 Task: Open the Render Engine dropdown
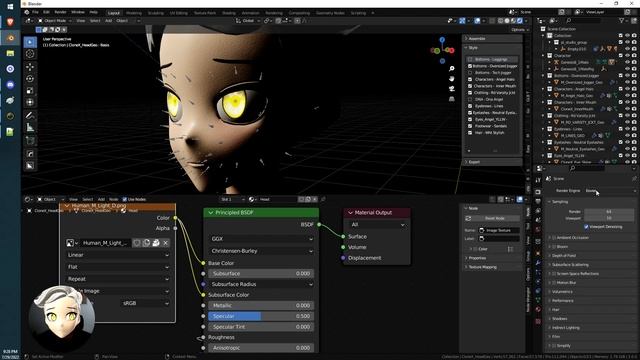click(610, 191)
